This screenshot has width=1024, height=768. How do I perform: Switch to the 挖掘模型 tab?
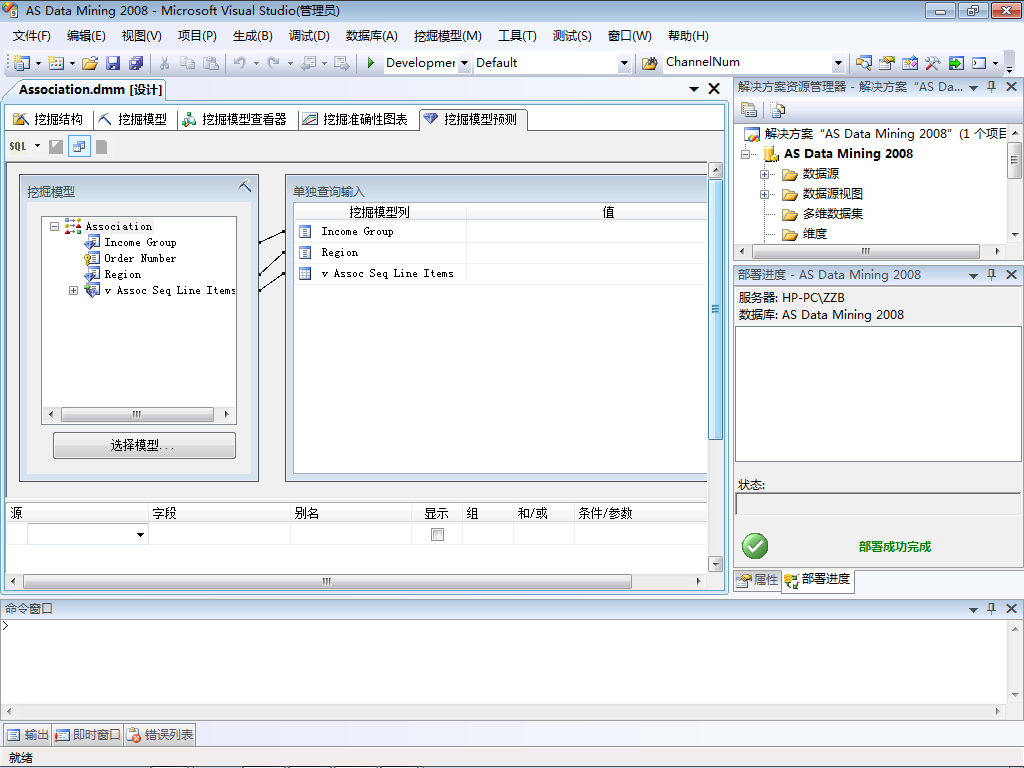pyautogui.click(x=133, y=119)
